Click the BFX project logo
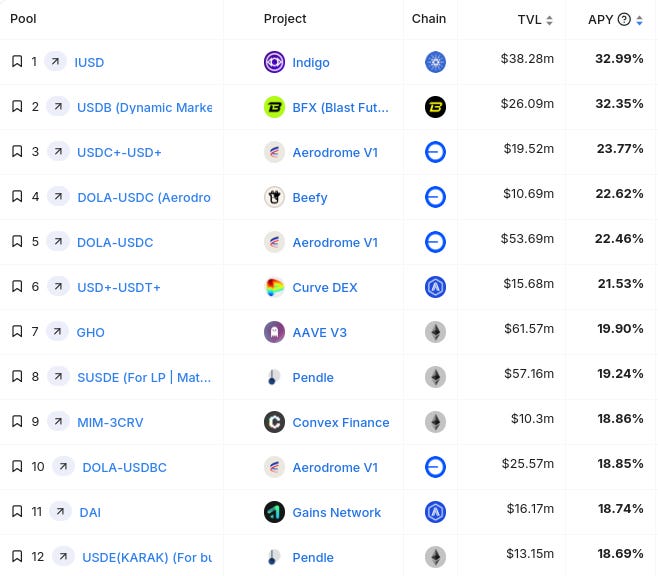Screen dimensions: 658x576 pyautogui.click(x=274, y=107)
